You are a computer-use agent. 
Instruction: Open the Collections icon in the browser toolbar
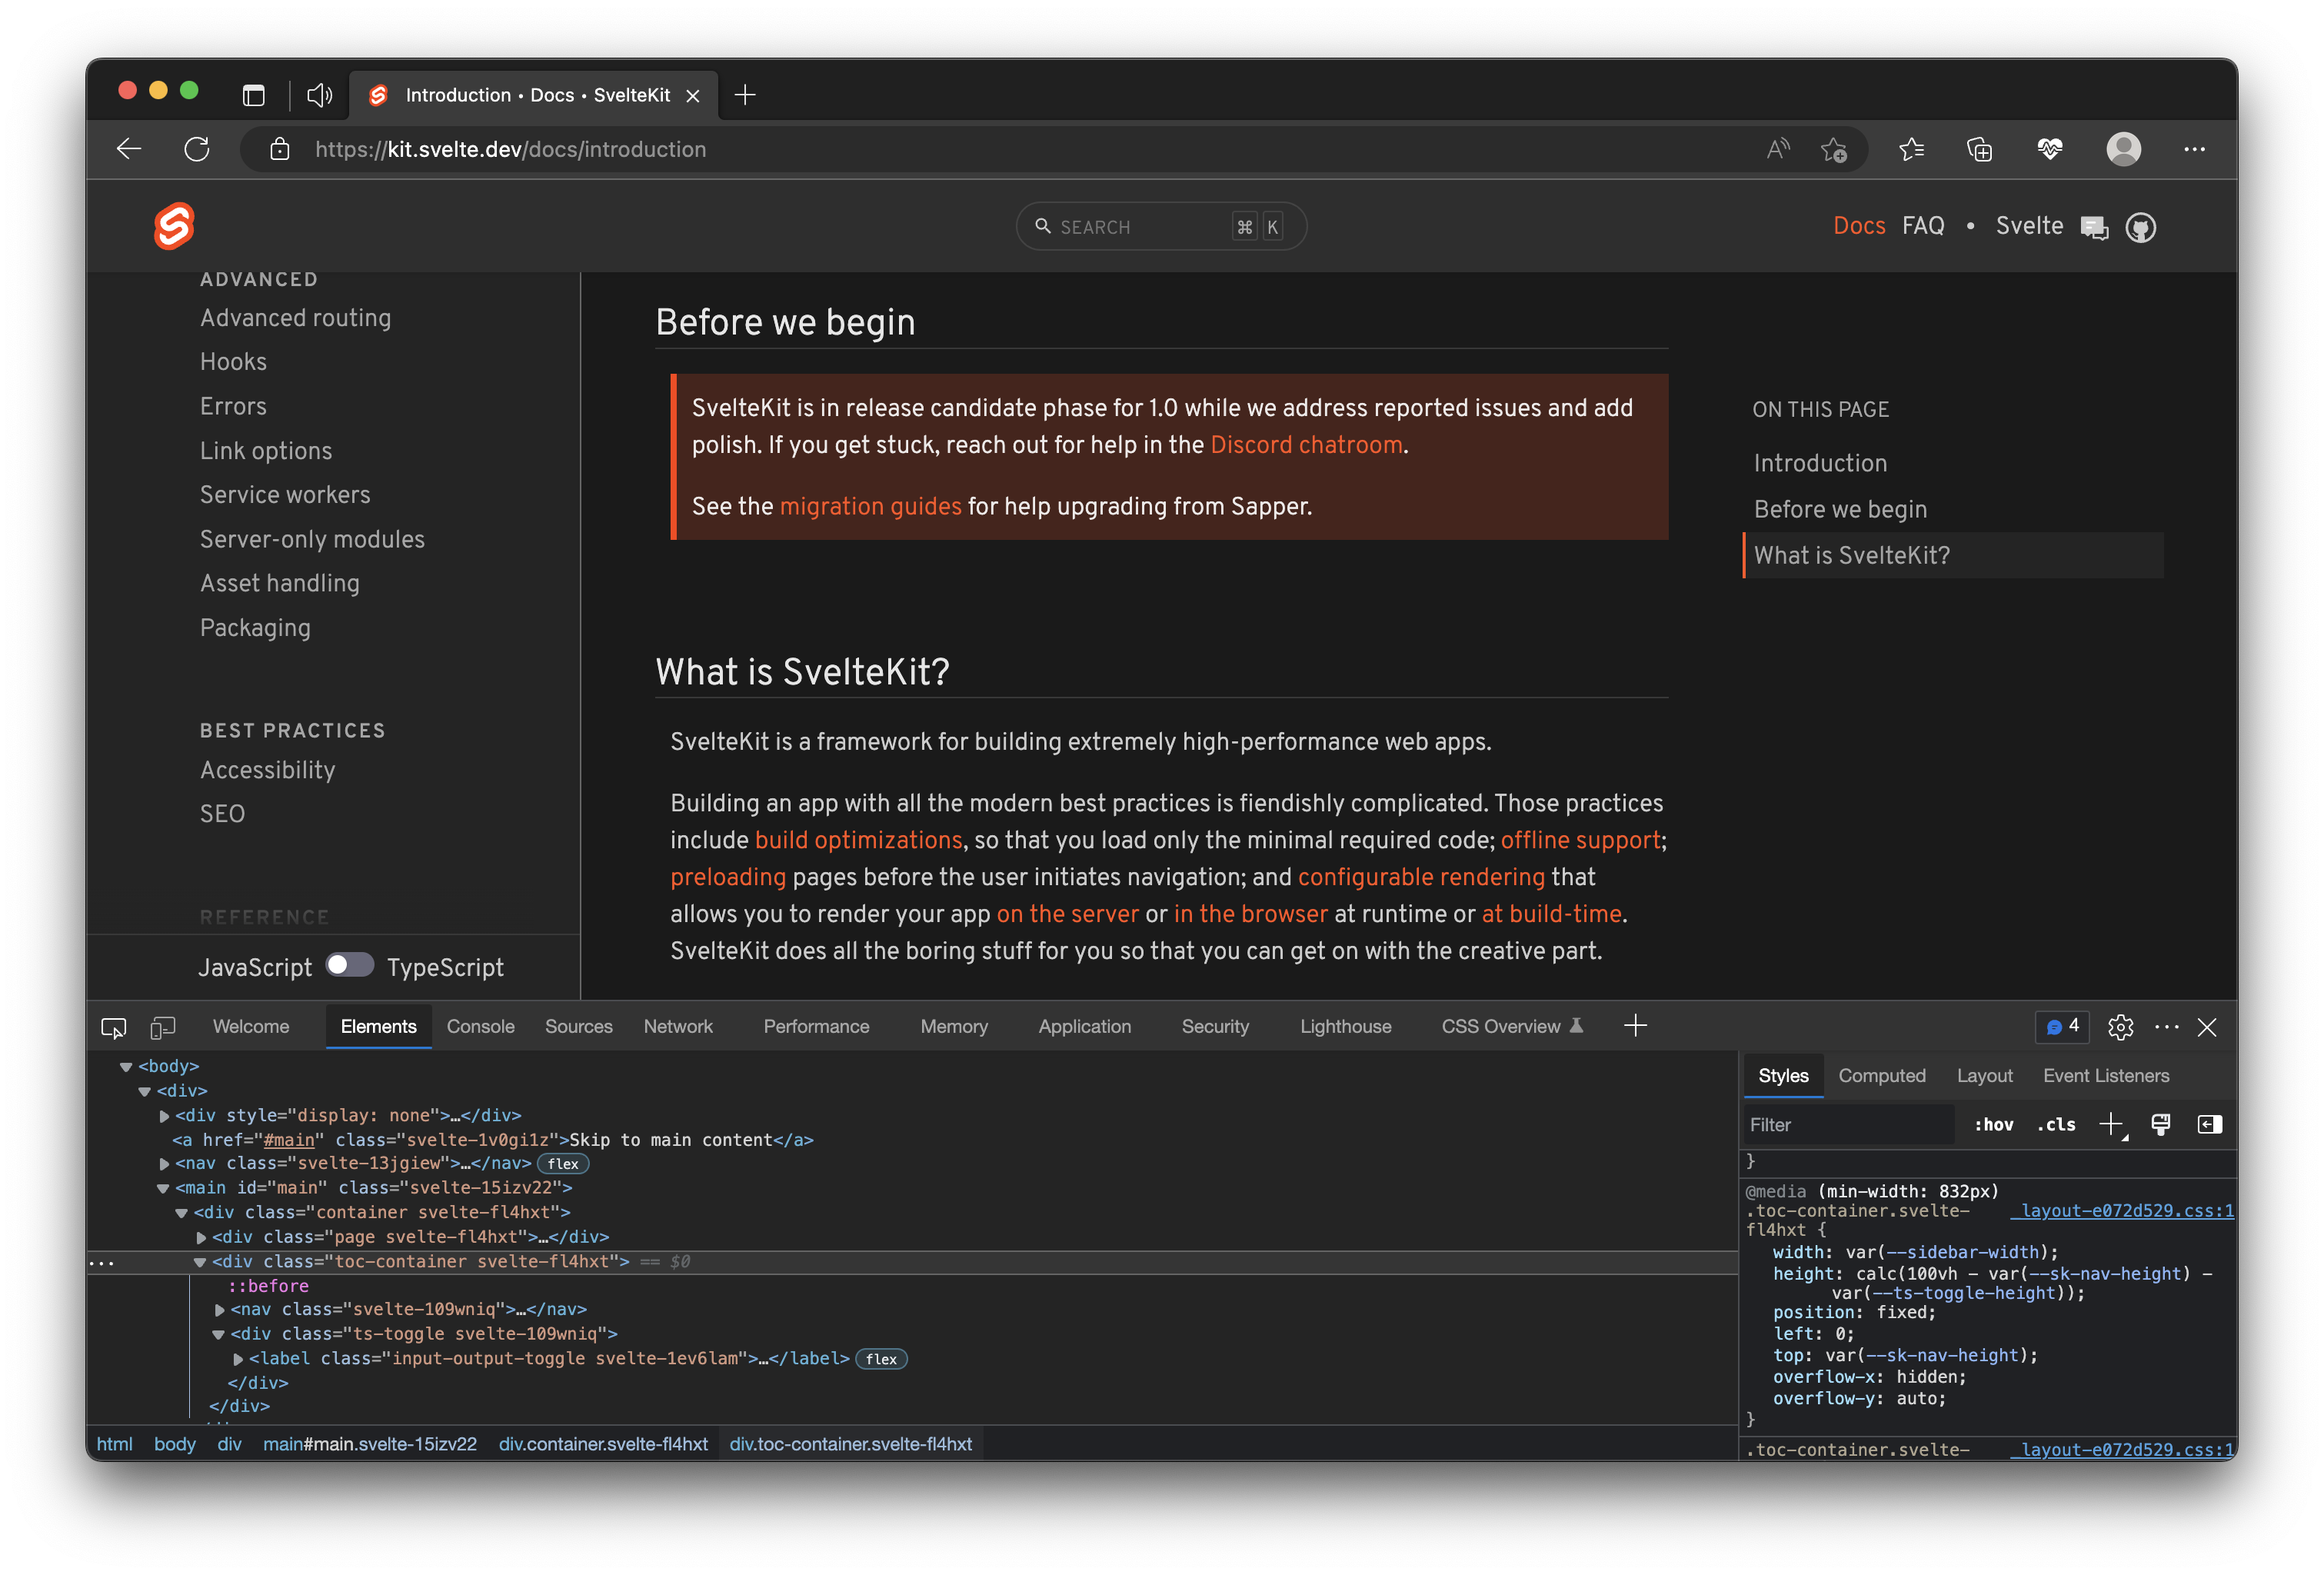pyautogui.click(x=1979, y=149)
